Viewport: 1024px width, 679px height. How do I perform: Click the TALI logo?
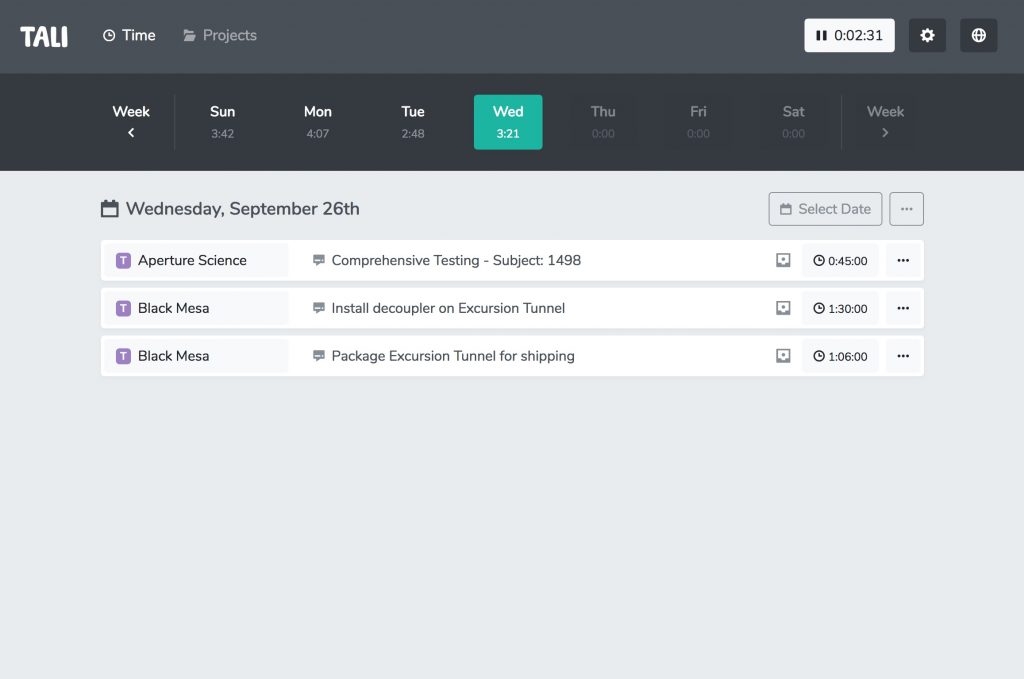coord(43,35)
